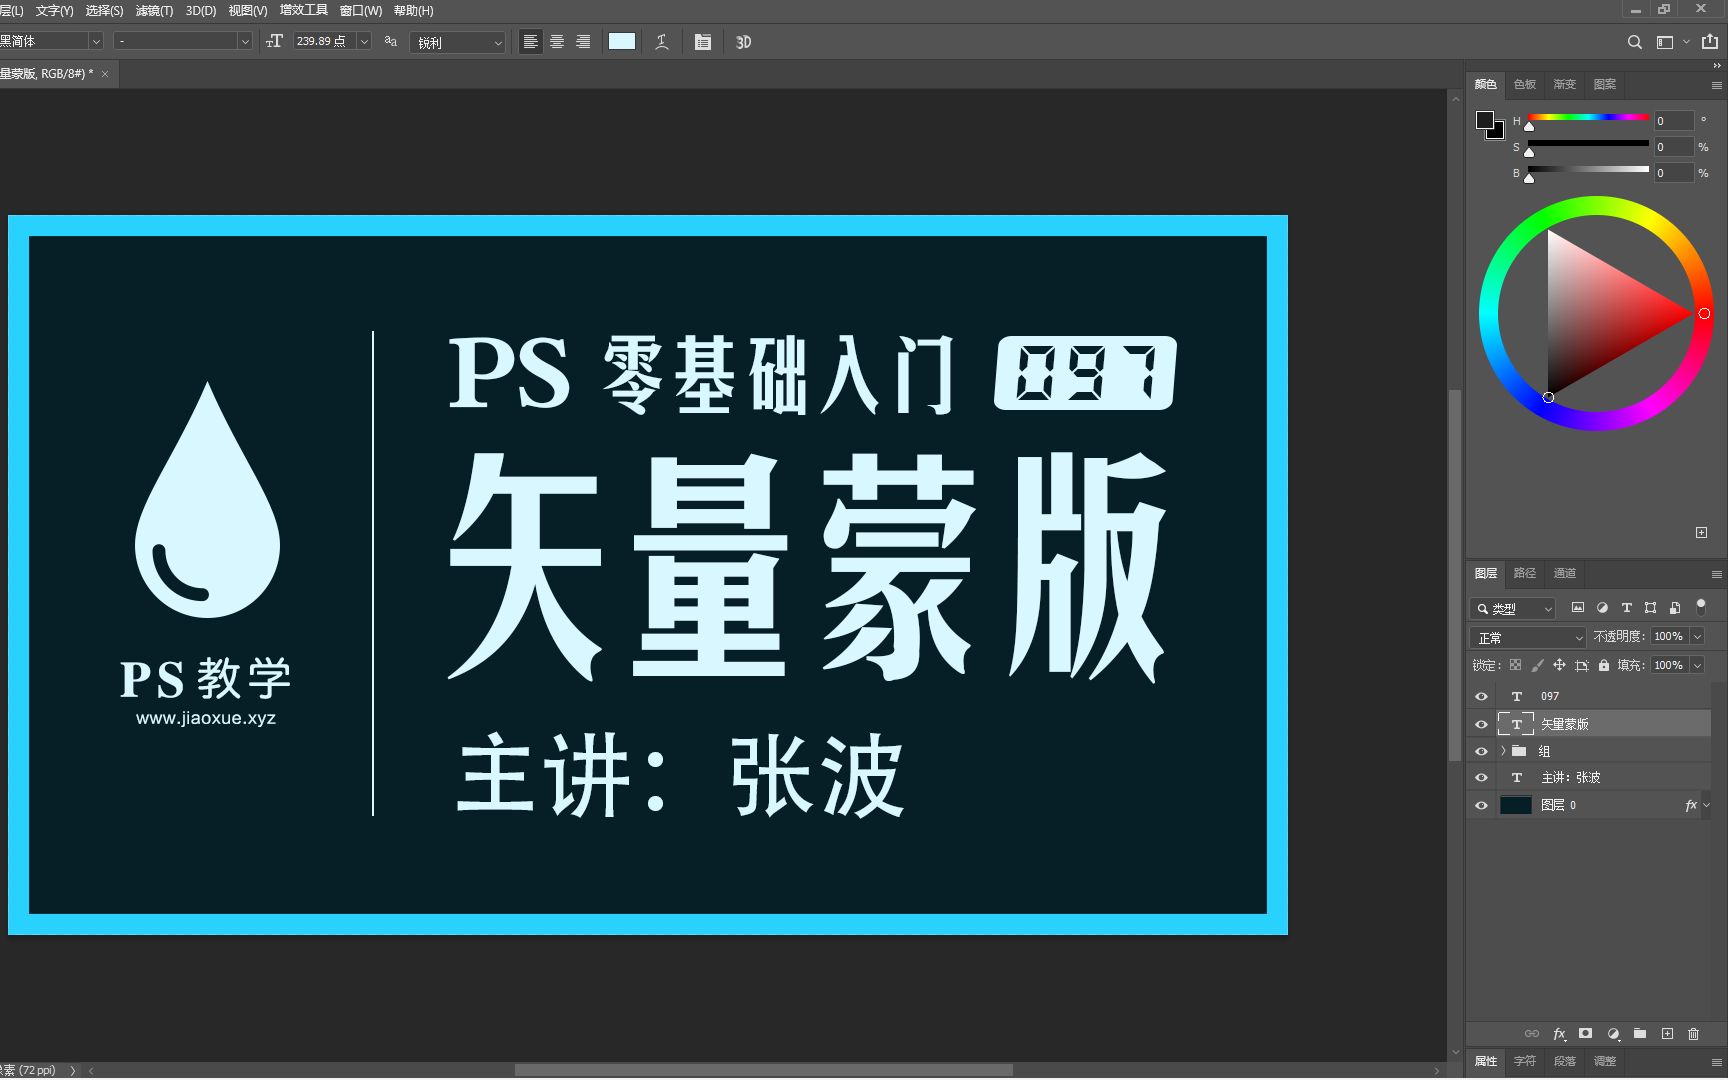1728x1080 pixels.
Task: Expand the 组 group in the Layers panel
Action: point(1501,750)
